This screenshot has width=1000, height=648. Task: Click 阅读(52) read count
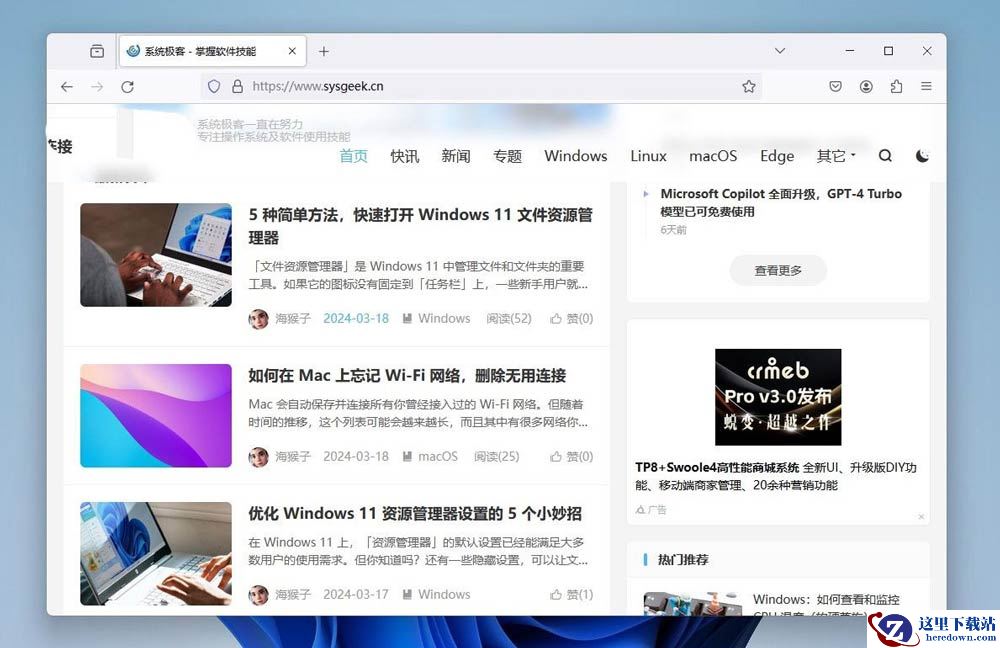(x=509, y=318)
